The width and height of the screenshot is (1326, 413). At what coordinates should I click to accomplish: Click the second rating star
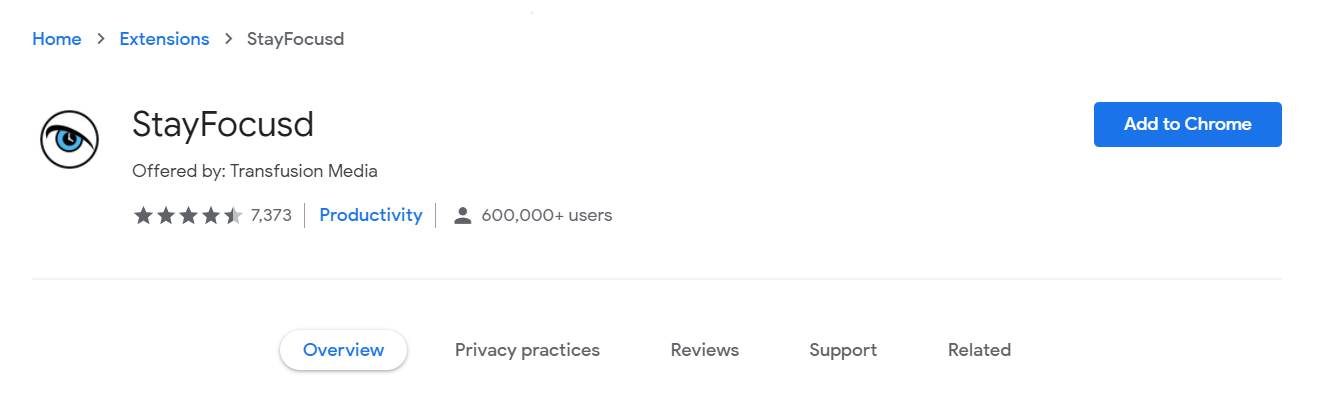165,215
